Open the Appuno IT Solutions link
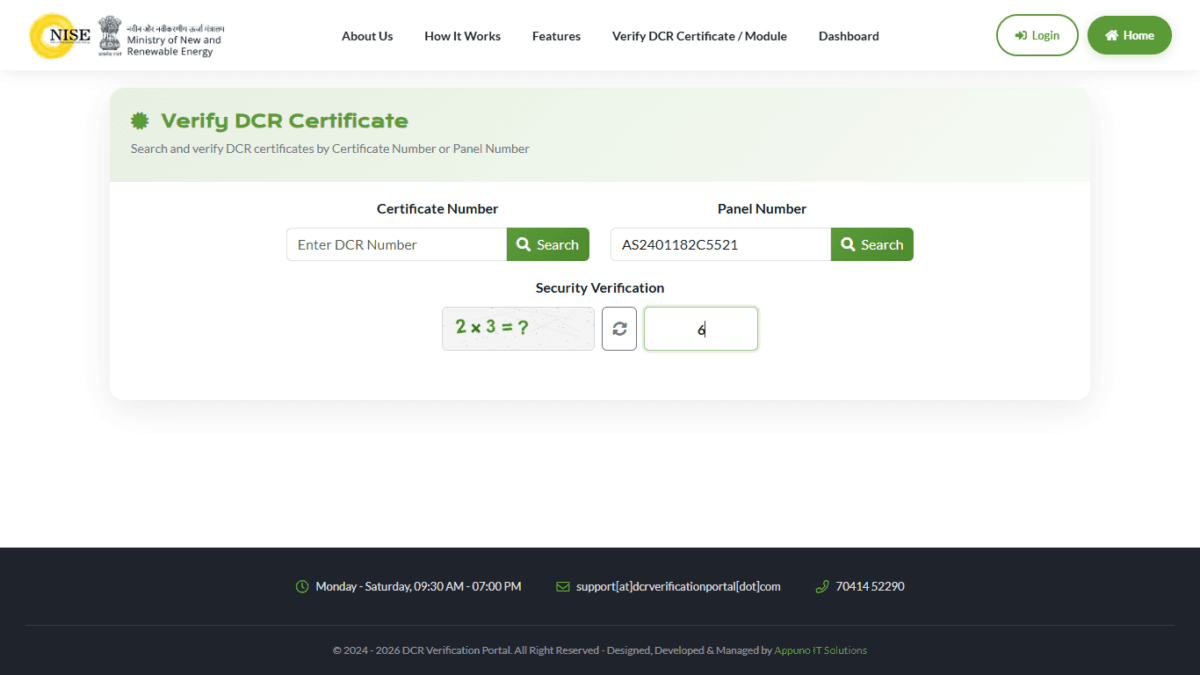The height and width of the screenshot is (675, 1200). [821, 650]
